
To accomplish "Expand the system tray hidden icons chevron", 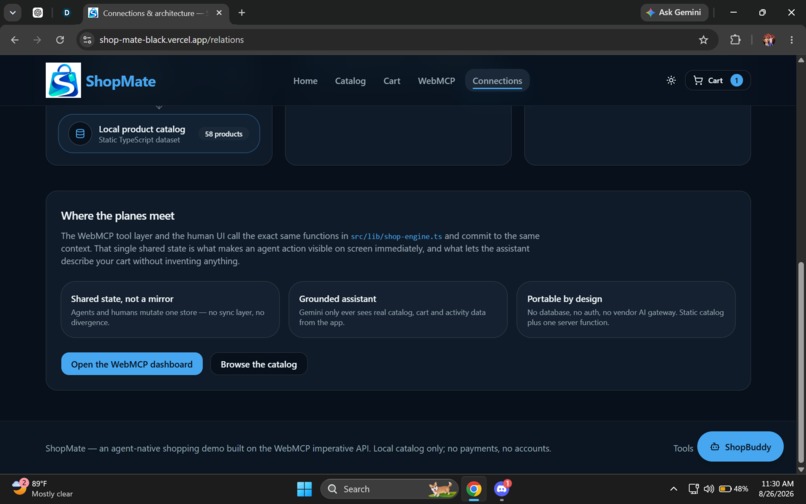I will click(x=673, y=489).
